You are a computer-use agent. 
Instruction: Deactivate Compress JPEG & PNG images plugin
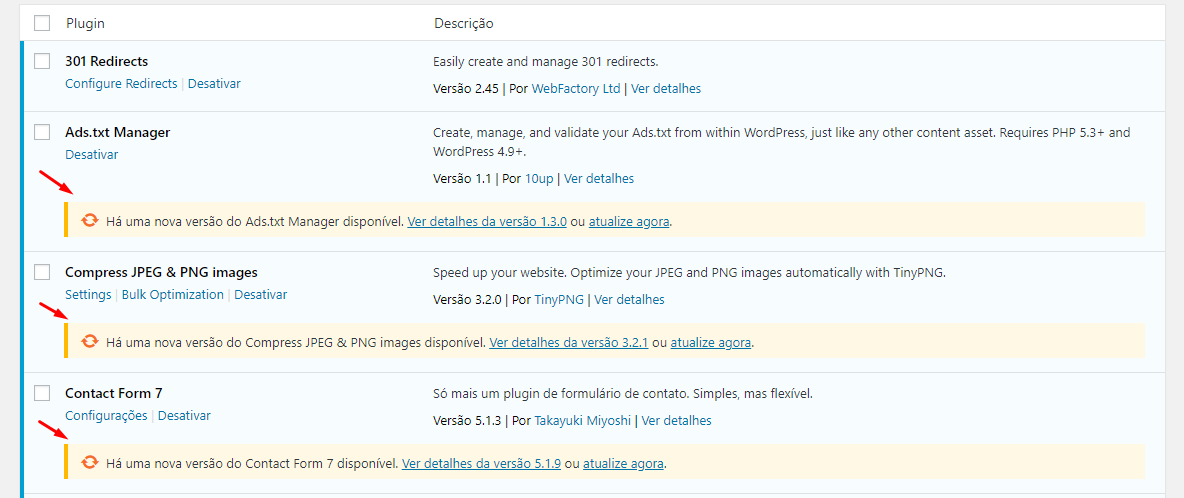click(x=261, y=294)
